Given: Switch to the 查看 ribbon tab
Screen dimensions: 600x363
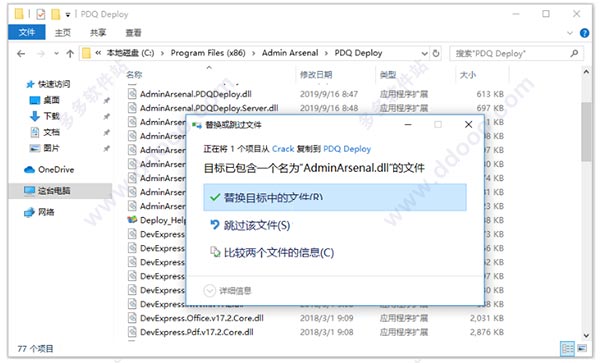Looking at the screenshot, I should [x=133, y=33].
